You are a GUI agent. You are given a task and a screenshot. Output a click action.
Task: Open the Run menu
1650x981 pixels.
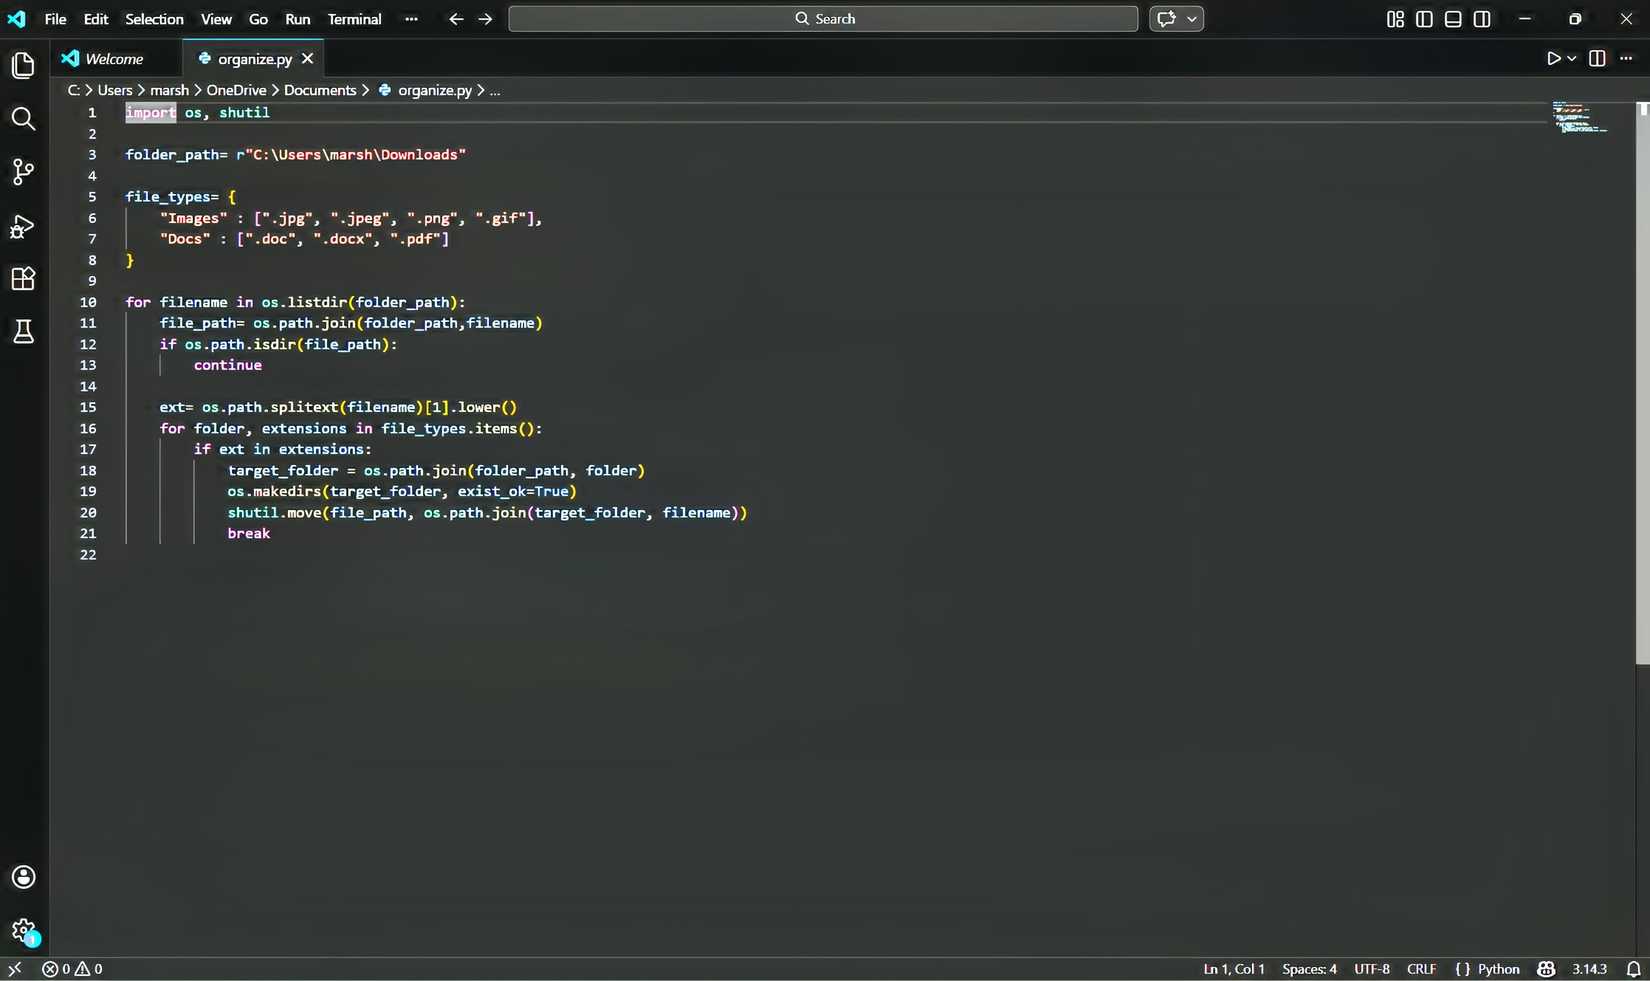pos(297,19)
